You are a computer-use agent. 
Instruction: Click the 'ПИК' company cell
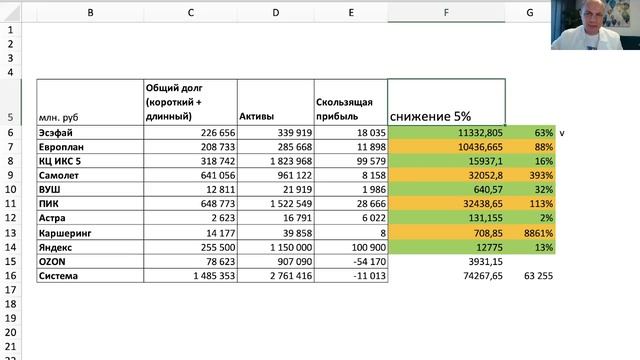click(x=90, y=204)
